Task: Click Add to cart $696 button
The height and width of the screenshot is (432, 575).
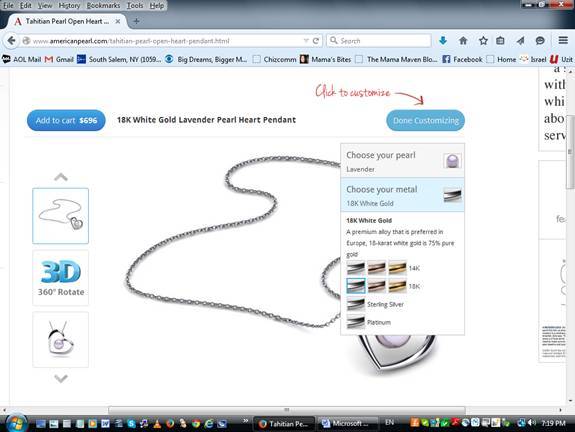Action: [x=66, y=120]
